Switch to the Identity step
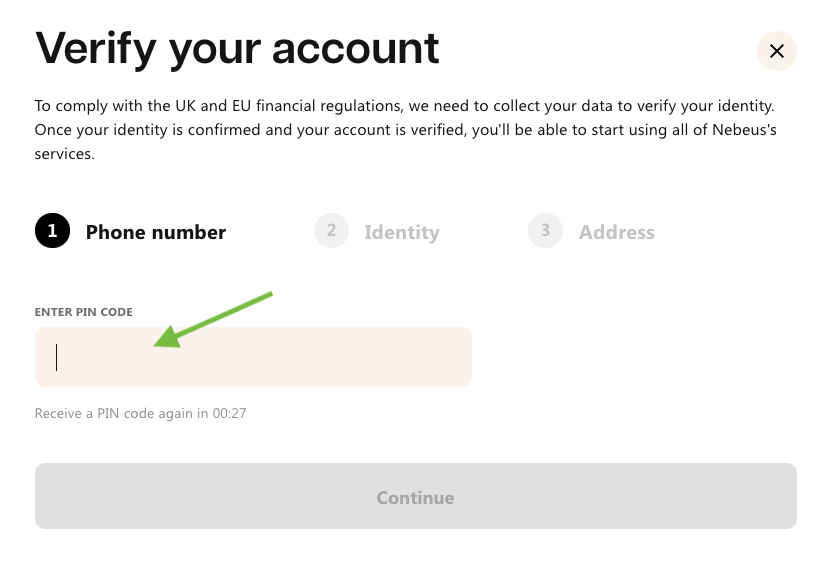Screen dimensions: 828x564 (x=402, y=232)
